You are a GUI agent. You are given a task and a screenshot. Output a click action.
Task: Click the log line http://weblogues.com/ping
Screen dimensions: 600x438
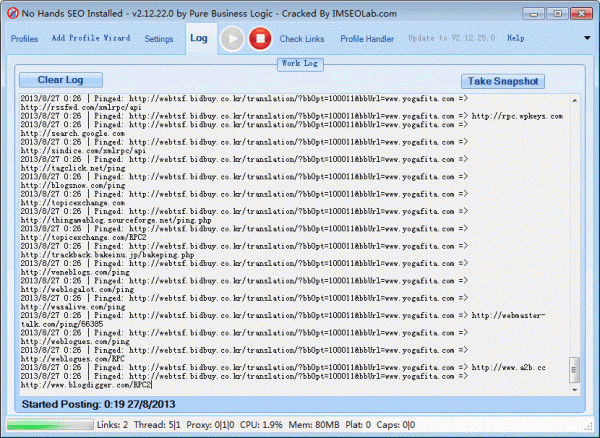[x=75, y=342]
